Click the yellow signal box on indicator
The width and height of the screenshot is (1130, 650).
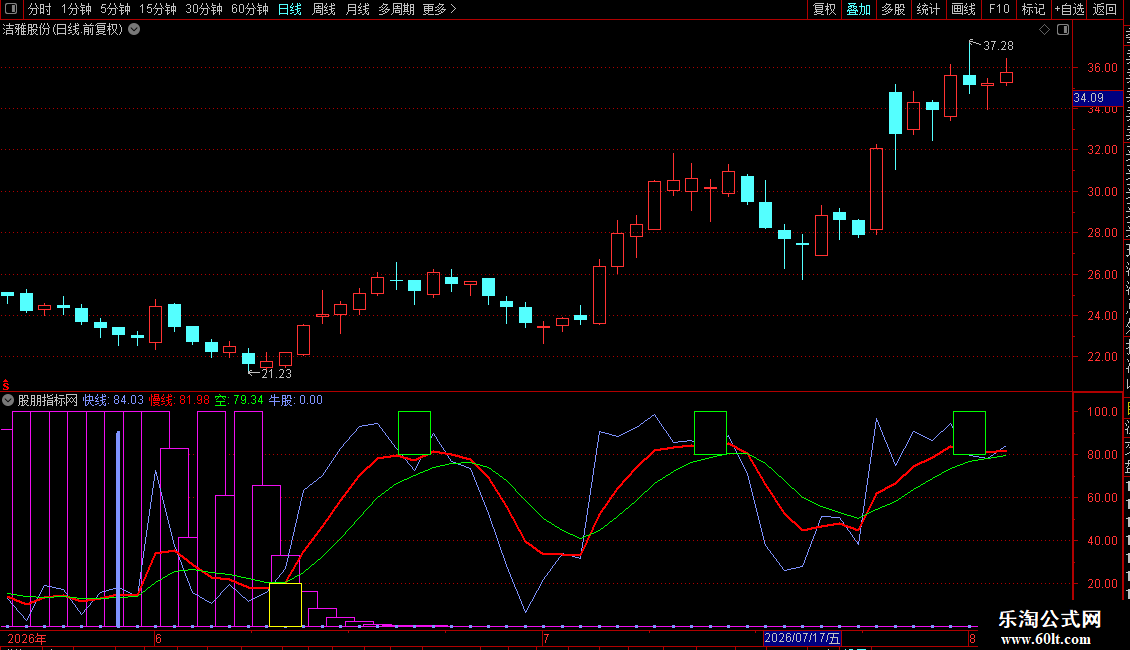click(x=285, y=605)
